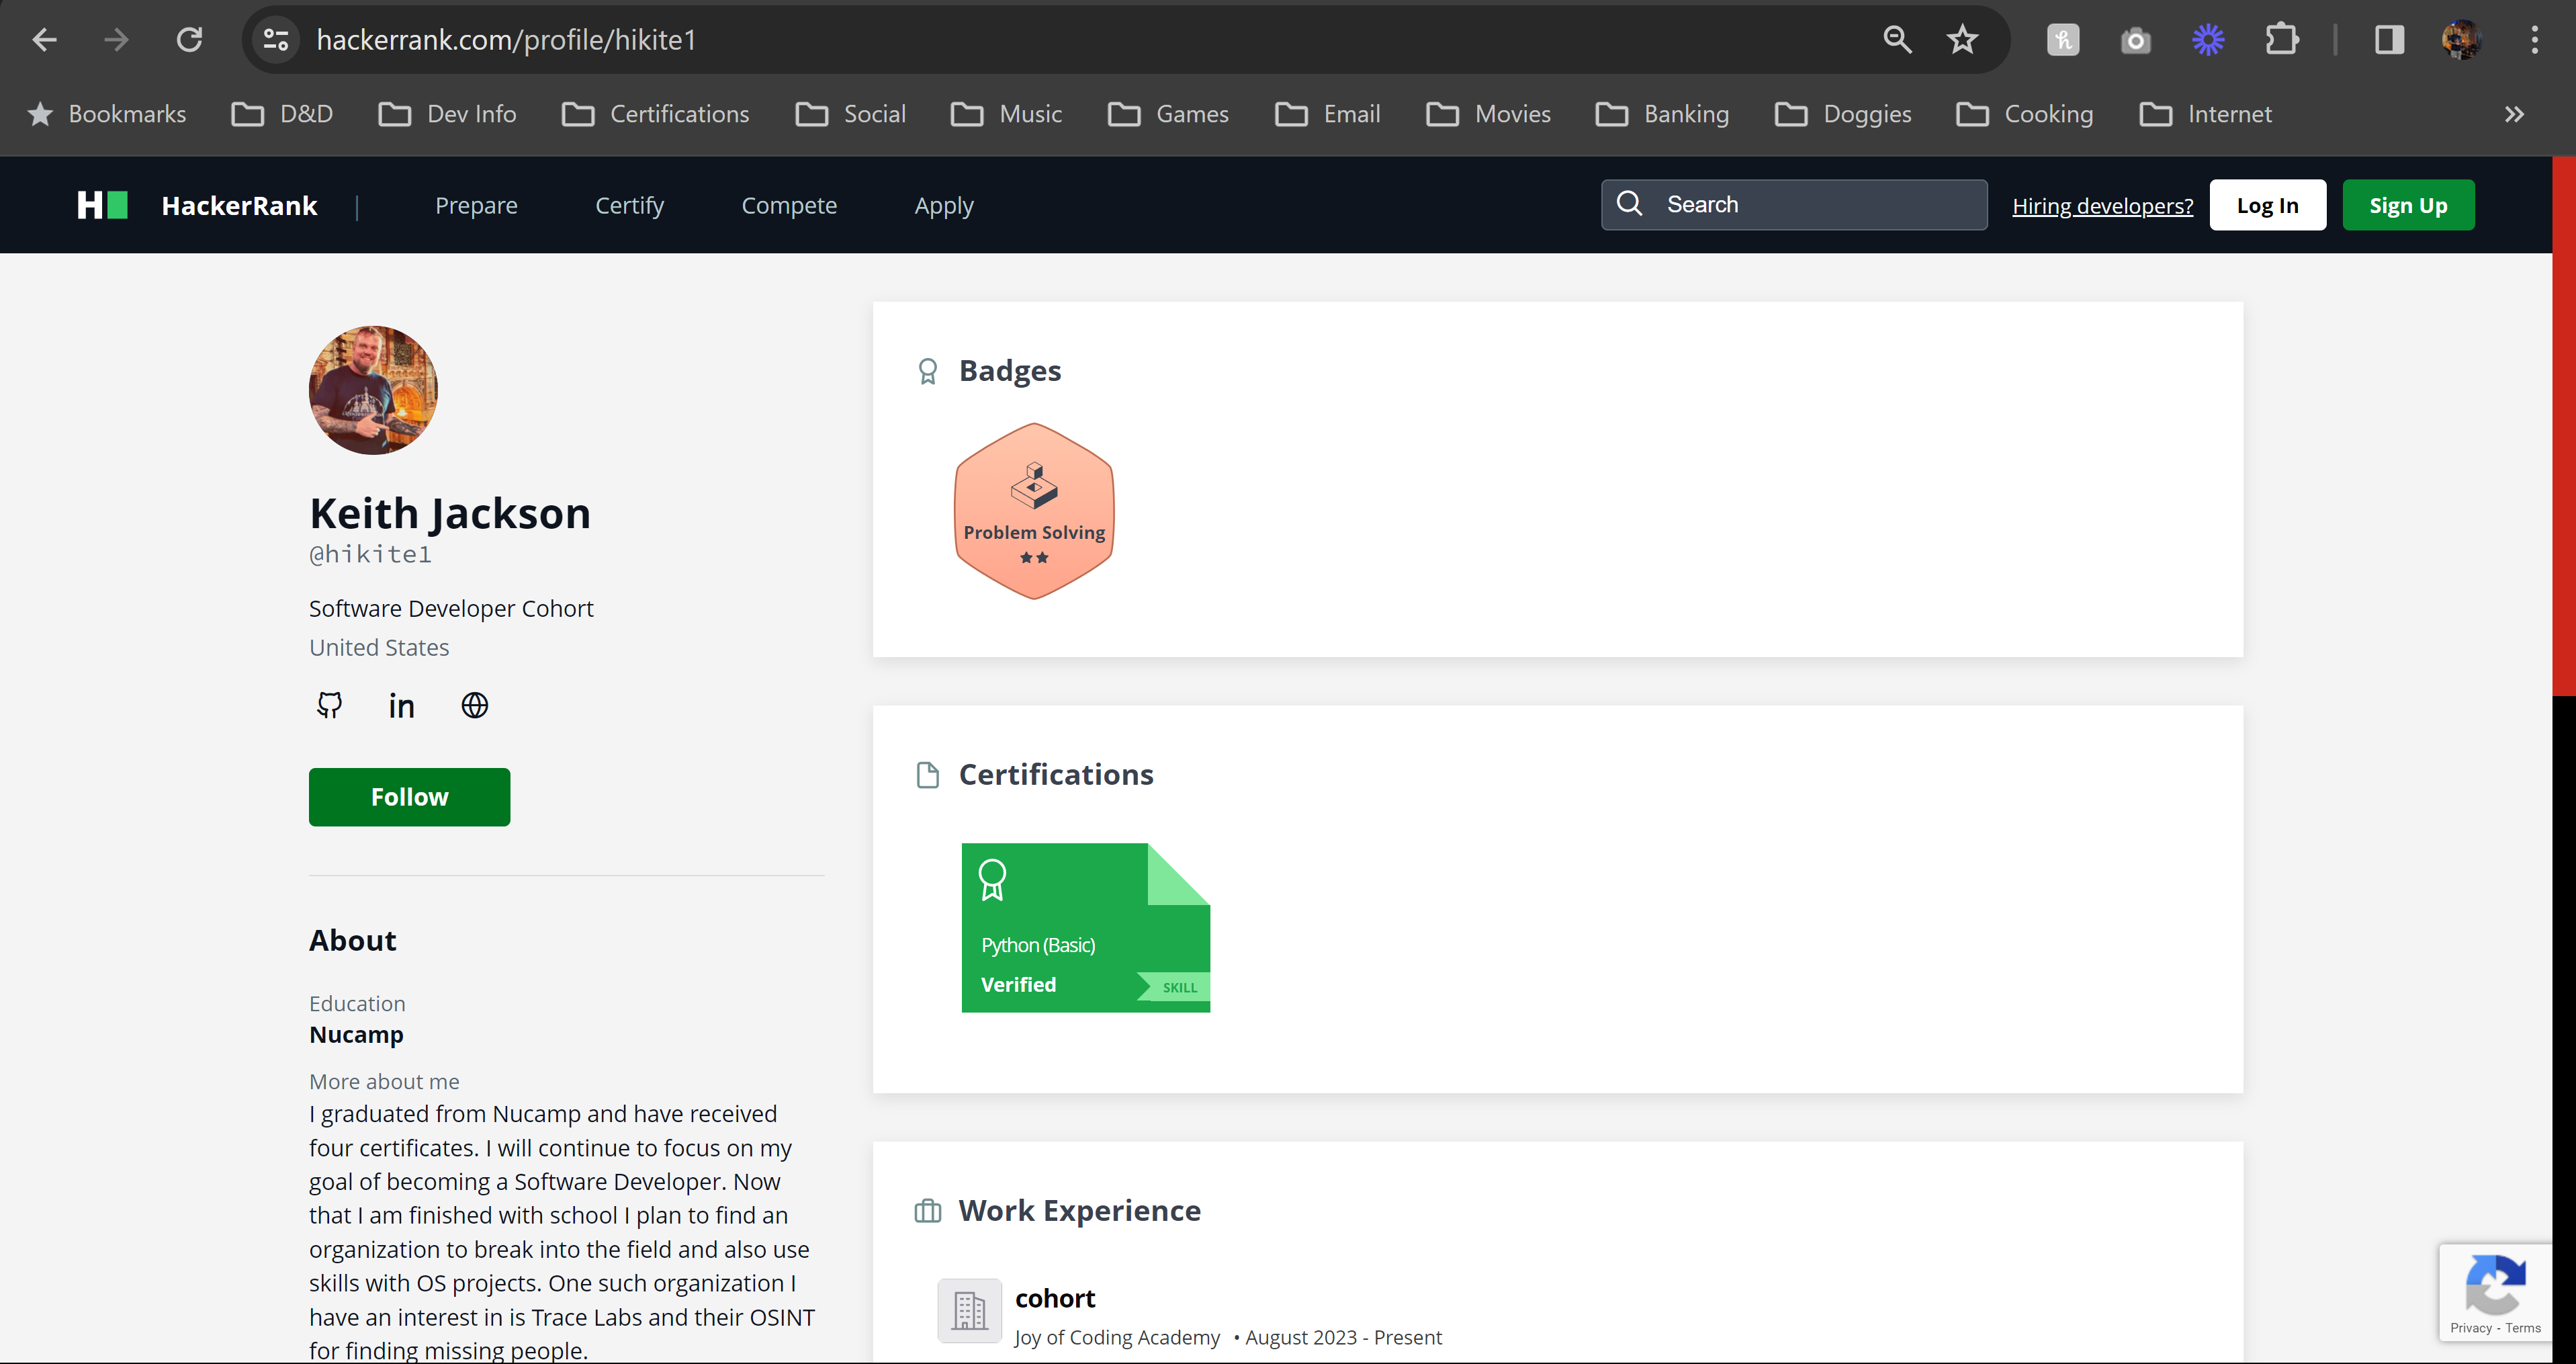2576x1364 pixels.
Task: Click the Follow button for Keith Jackson
Action: 409,796
